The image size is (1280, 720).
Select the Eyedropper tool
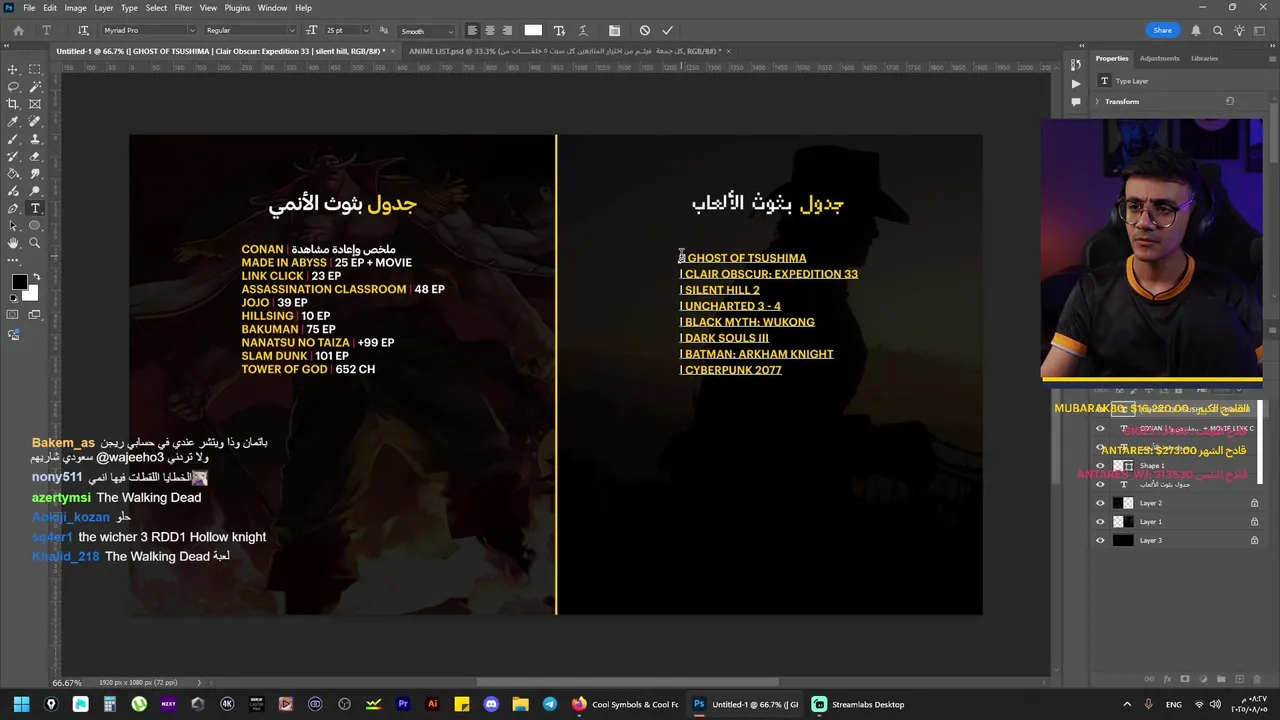coord(13,121)
